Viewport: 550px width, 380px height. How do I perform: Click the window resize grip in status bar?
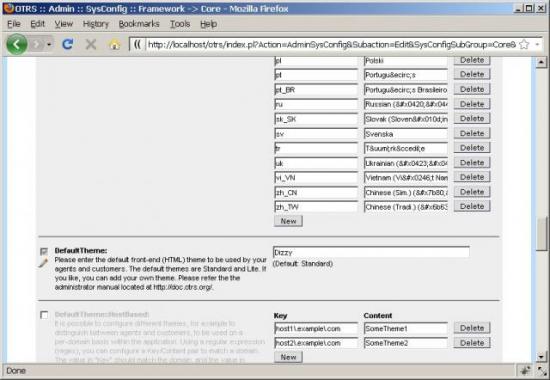click(x=542, y=371)
